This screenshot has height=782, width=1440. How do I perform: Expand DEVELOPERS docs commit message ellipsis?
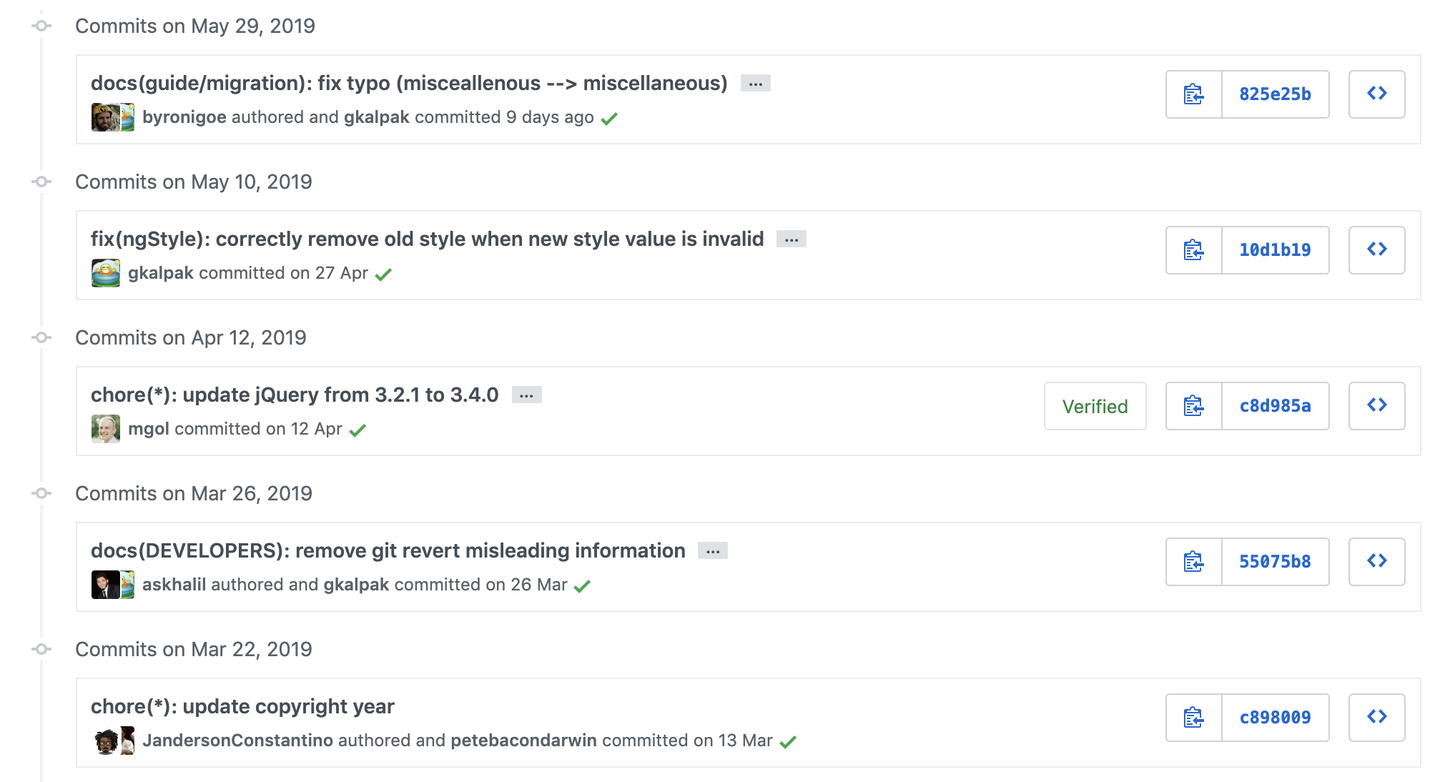(712, 552)
